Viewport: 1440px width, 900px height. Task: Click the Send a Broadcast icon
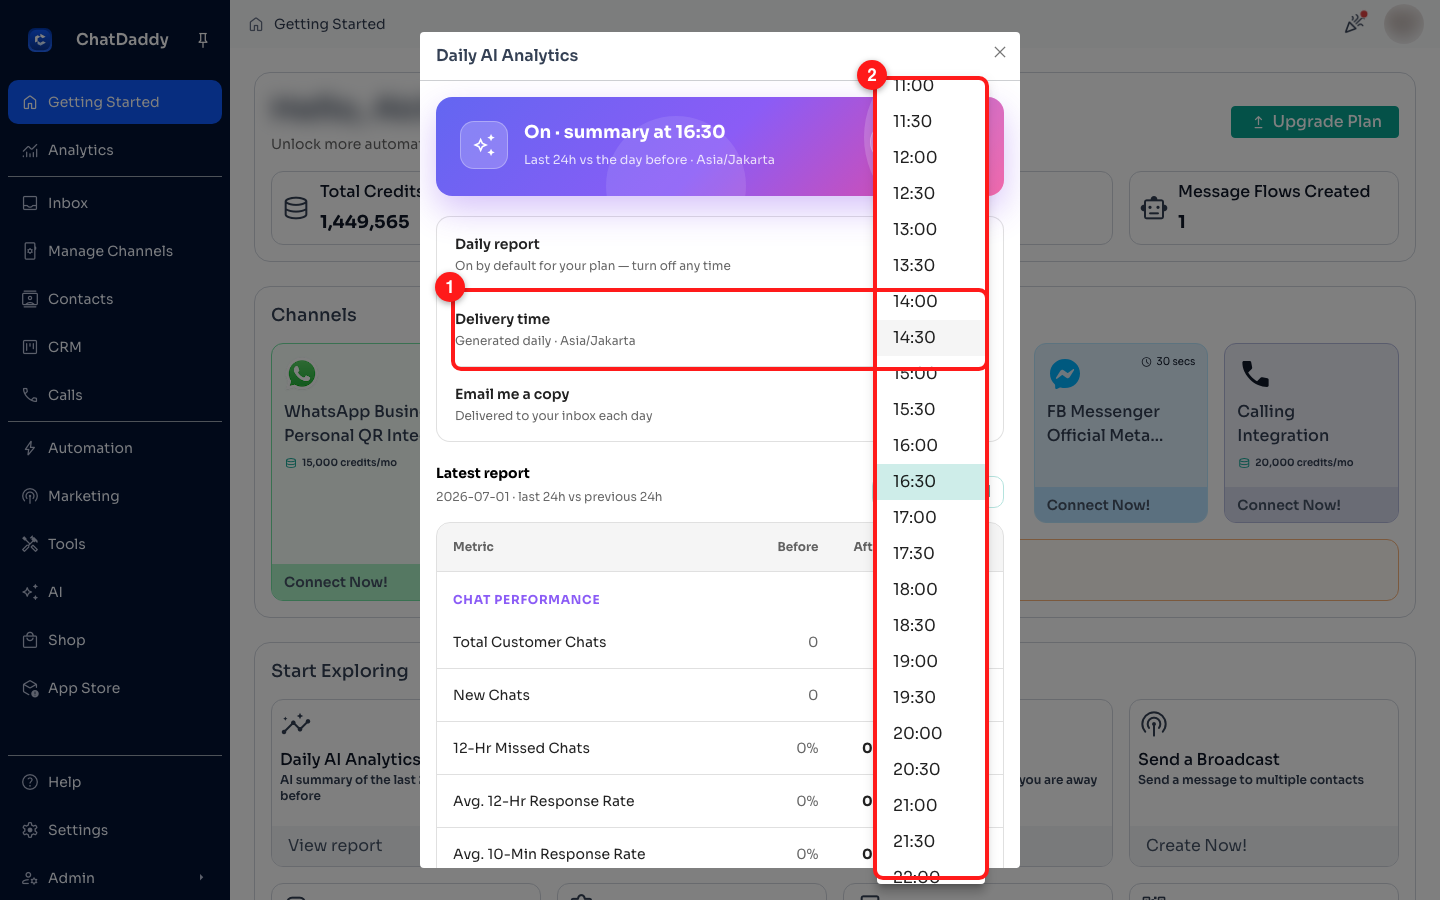pos(1154,724)
